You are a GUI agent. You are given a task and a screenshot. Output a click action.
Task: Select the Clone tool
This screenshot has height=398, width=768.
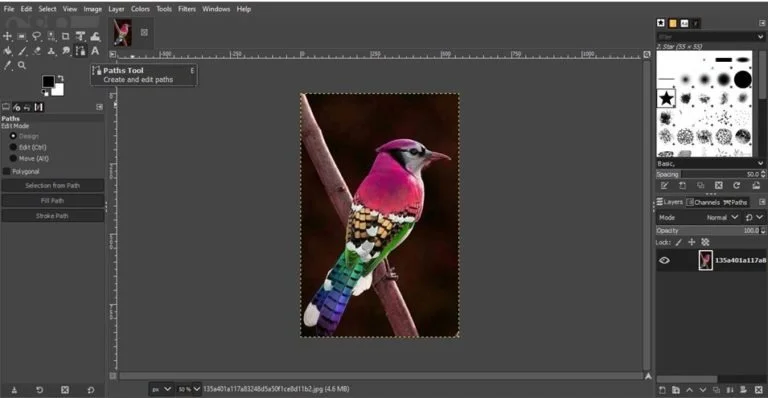coord(51,51)
